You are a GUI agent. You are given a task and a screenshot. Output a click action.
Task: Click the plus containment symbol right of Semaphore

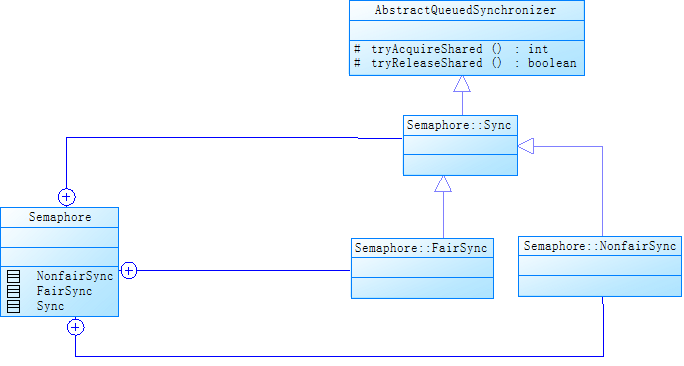click(x=129, y=271)
